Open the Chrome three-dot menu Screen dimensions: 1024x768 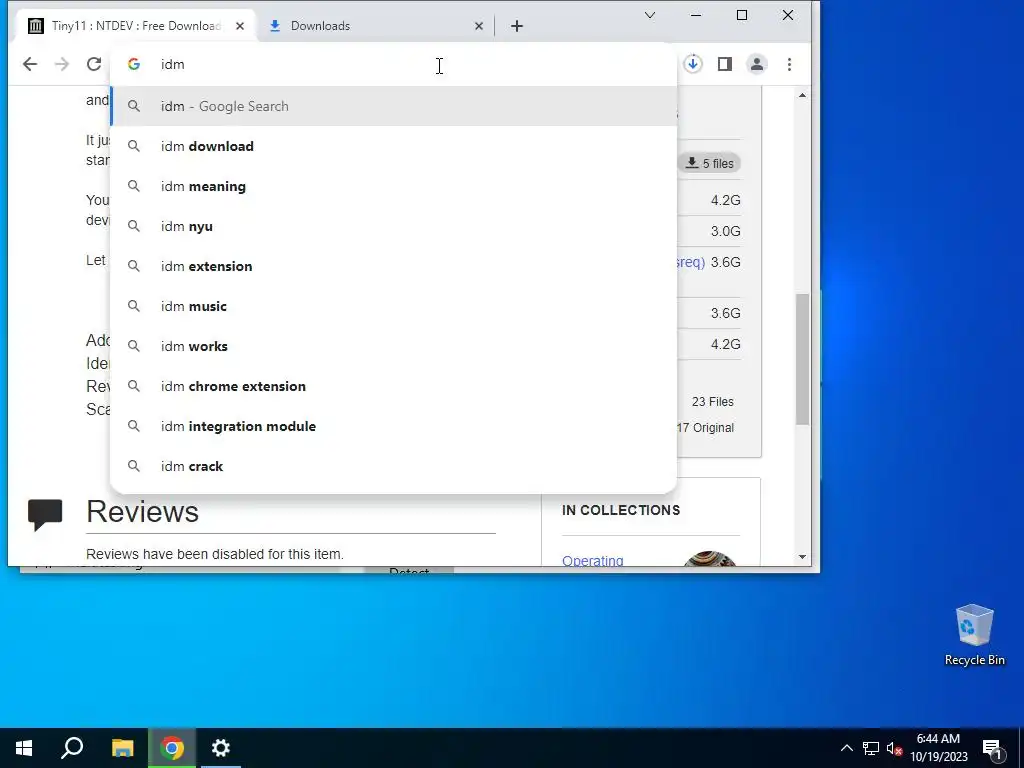(790, 64)
